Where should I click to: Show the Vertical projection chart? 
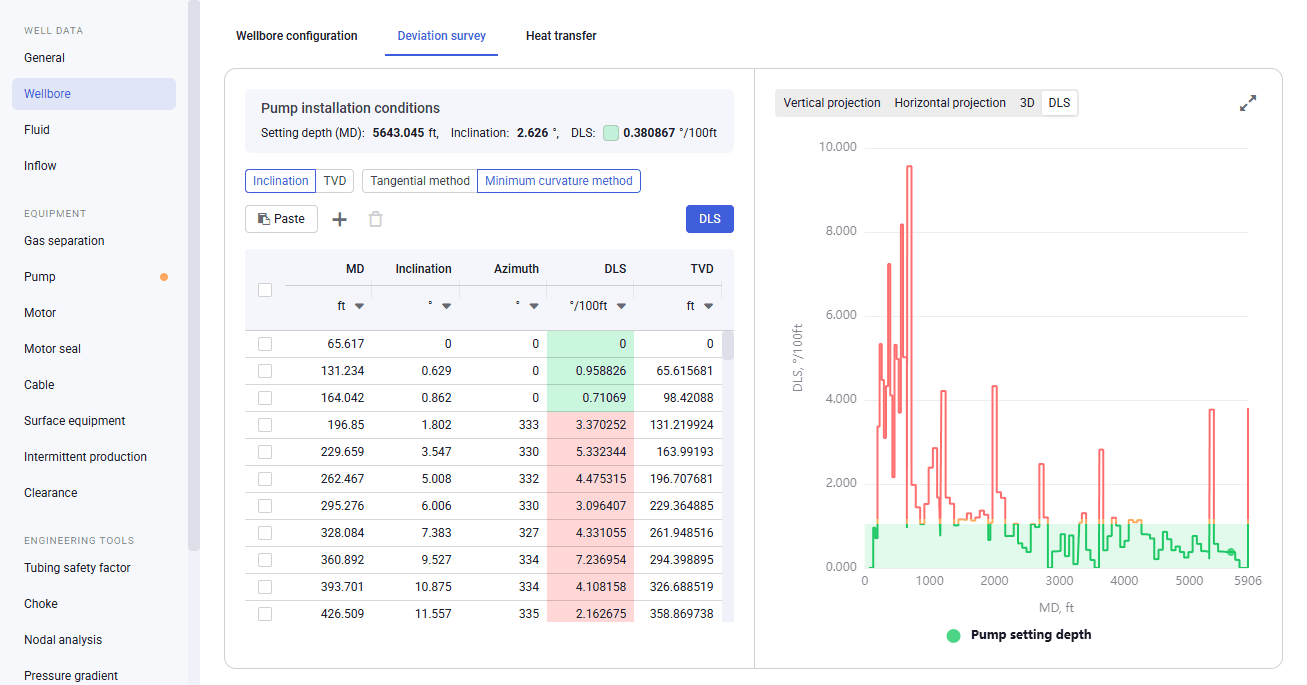coord(832,103)
